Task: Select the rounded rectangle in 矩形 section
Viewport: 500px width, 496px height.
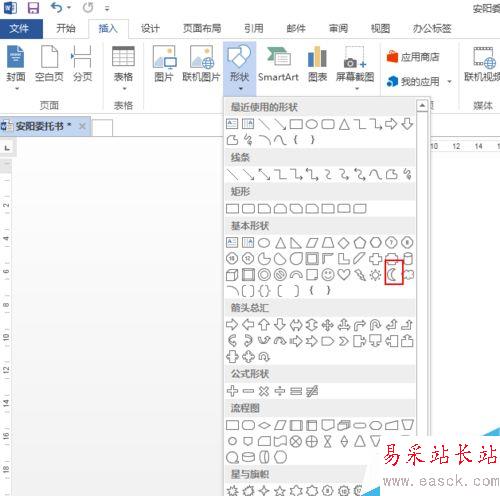Action: click(x=248, y=209)
